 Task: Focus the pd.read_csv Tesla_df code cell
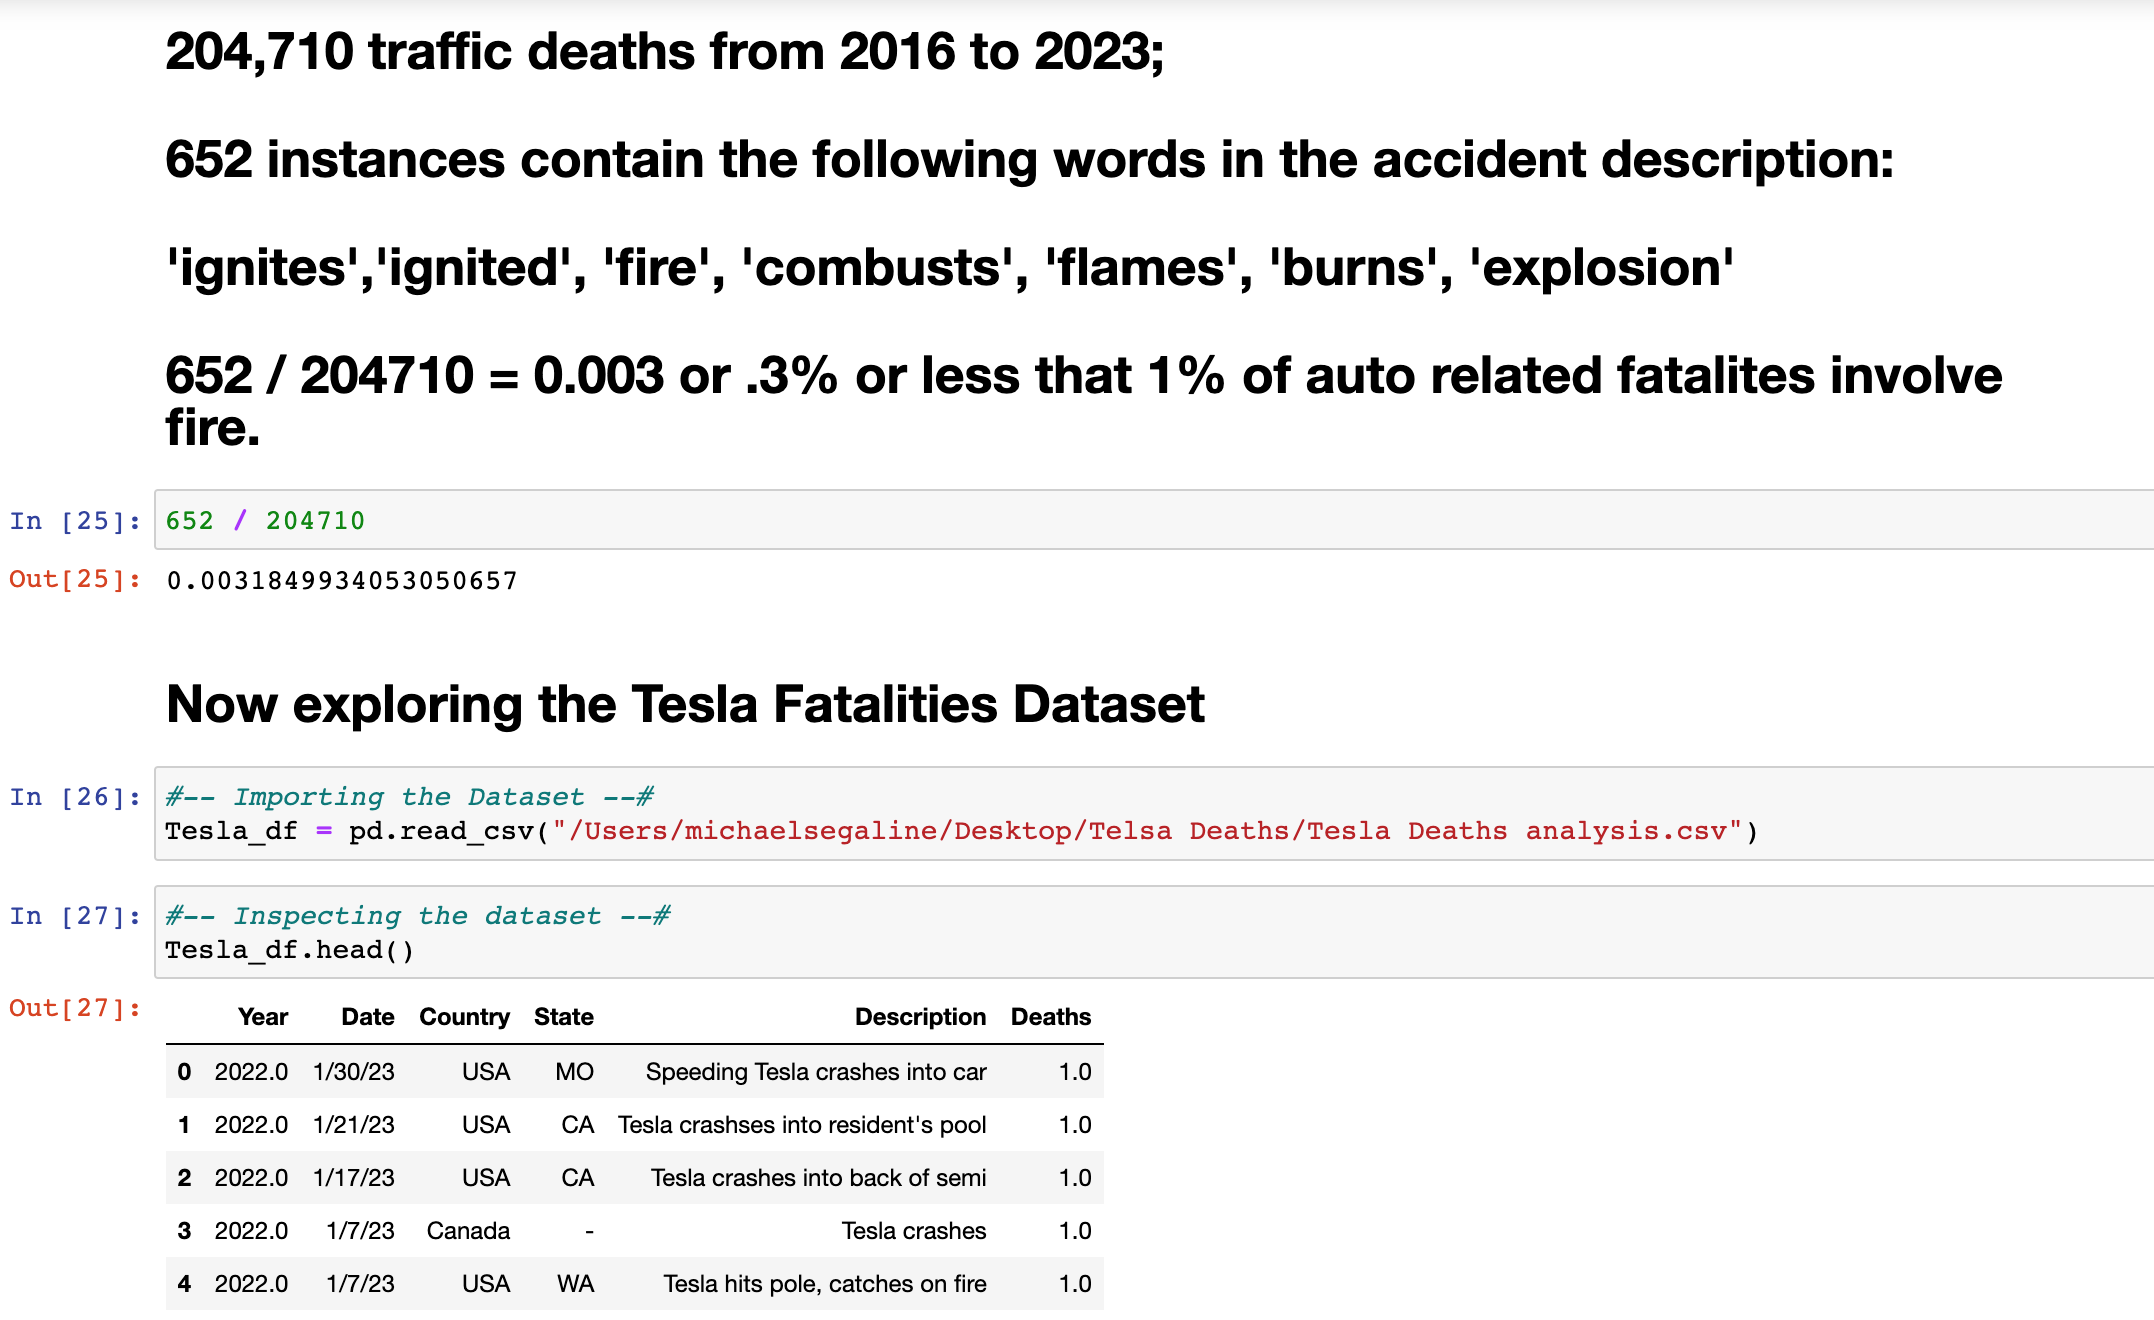tap(1150, 814)
